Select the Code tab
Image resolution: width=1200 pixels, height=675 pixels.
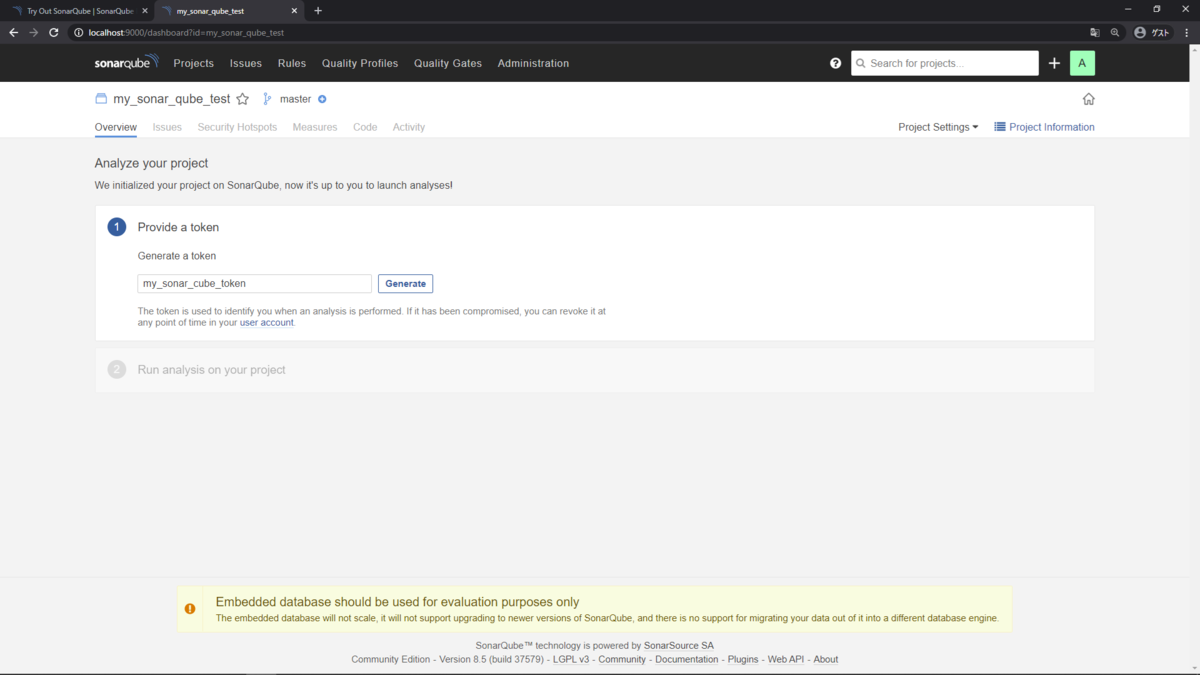(x=365, y=127)
